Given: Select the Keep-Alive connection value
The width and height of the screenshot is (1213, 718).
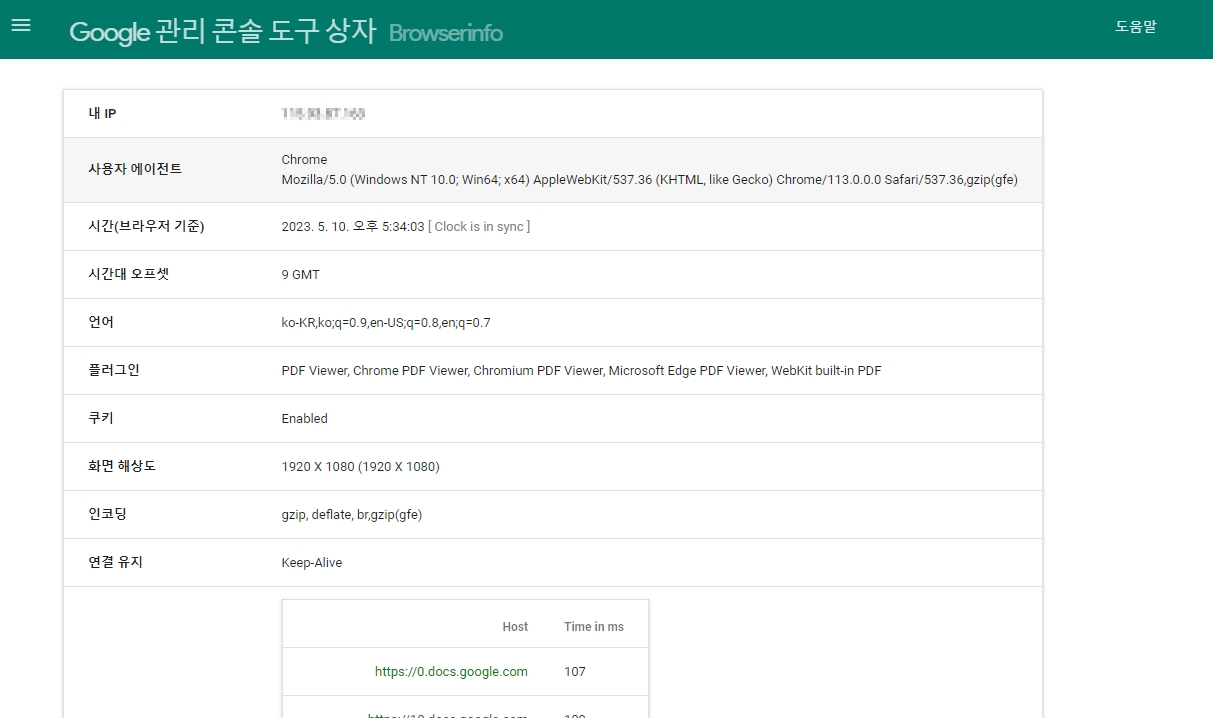Looking at the screenshot, I should pyautogui.click(x=312, y=563).
